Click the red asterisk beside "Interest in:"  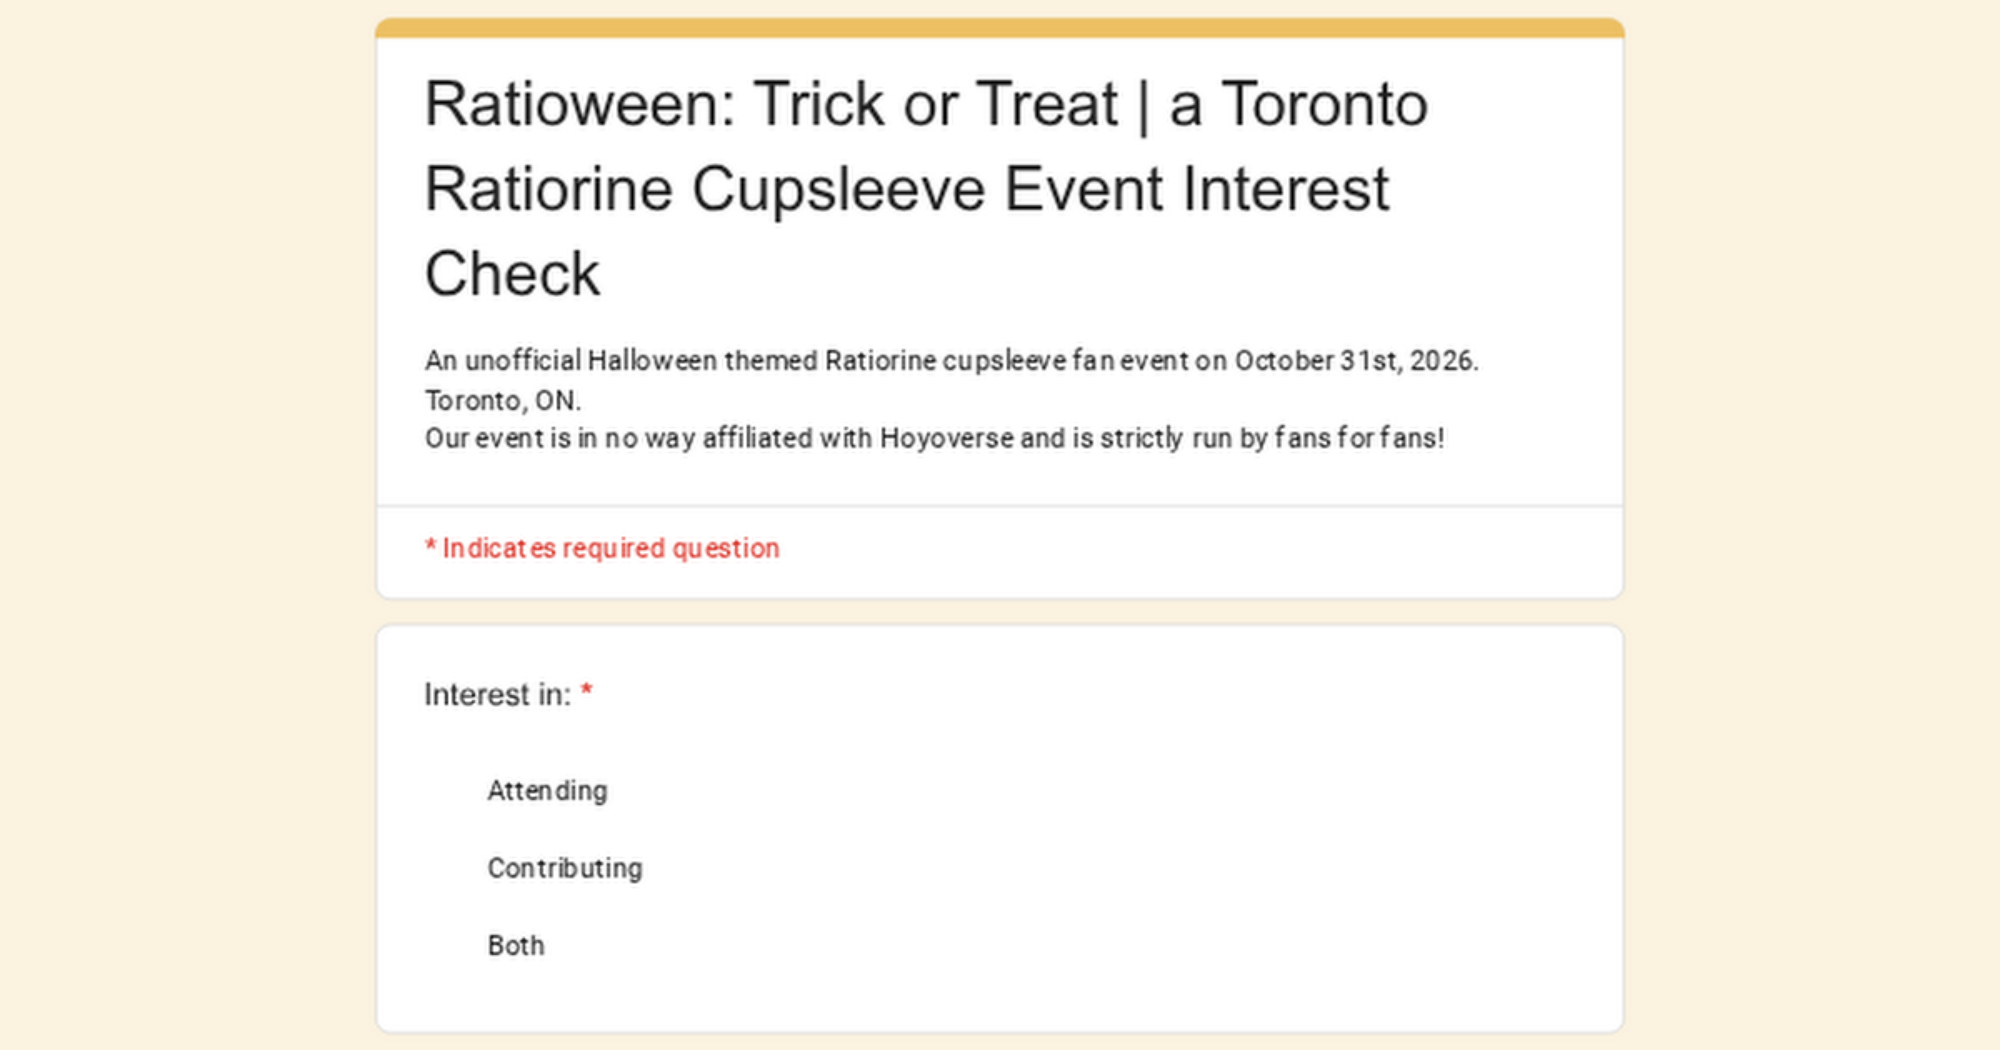587,691
